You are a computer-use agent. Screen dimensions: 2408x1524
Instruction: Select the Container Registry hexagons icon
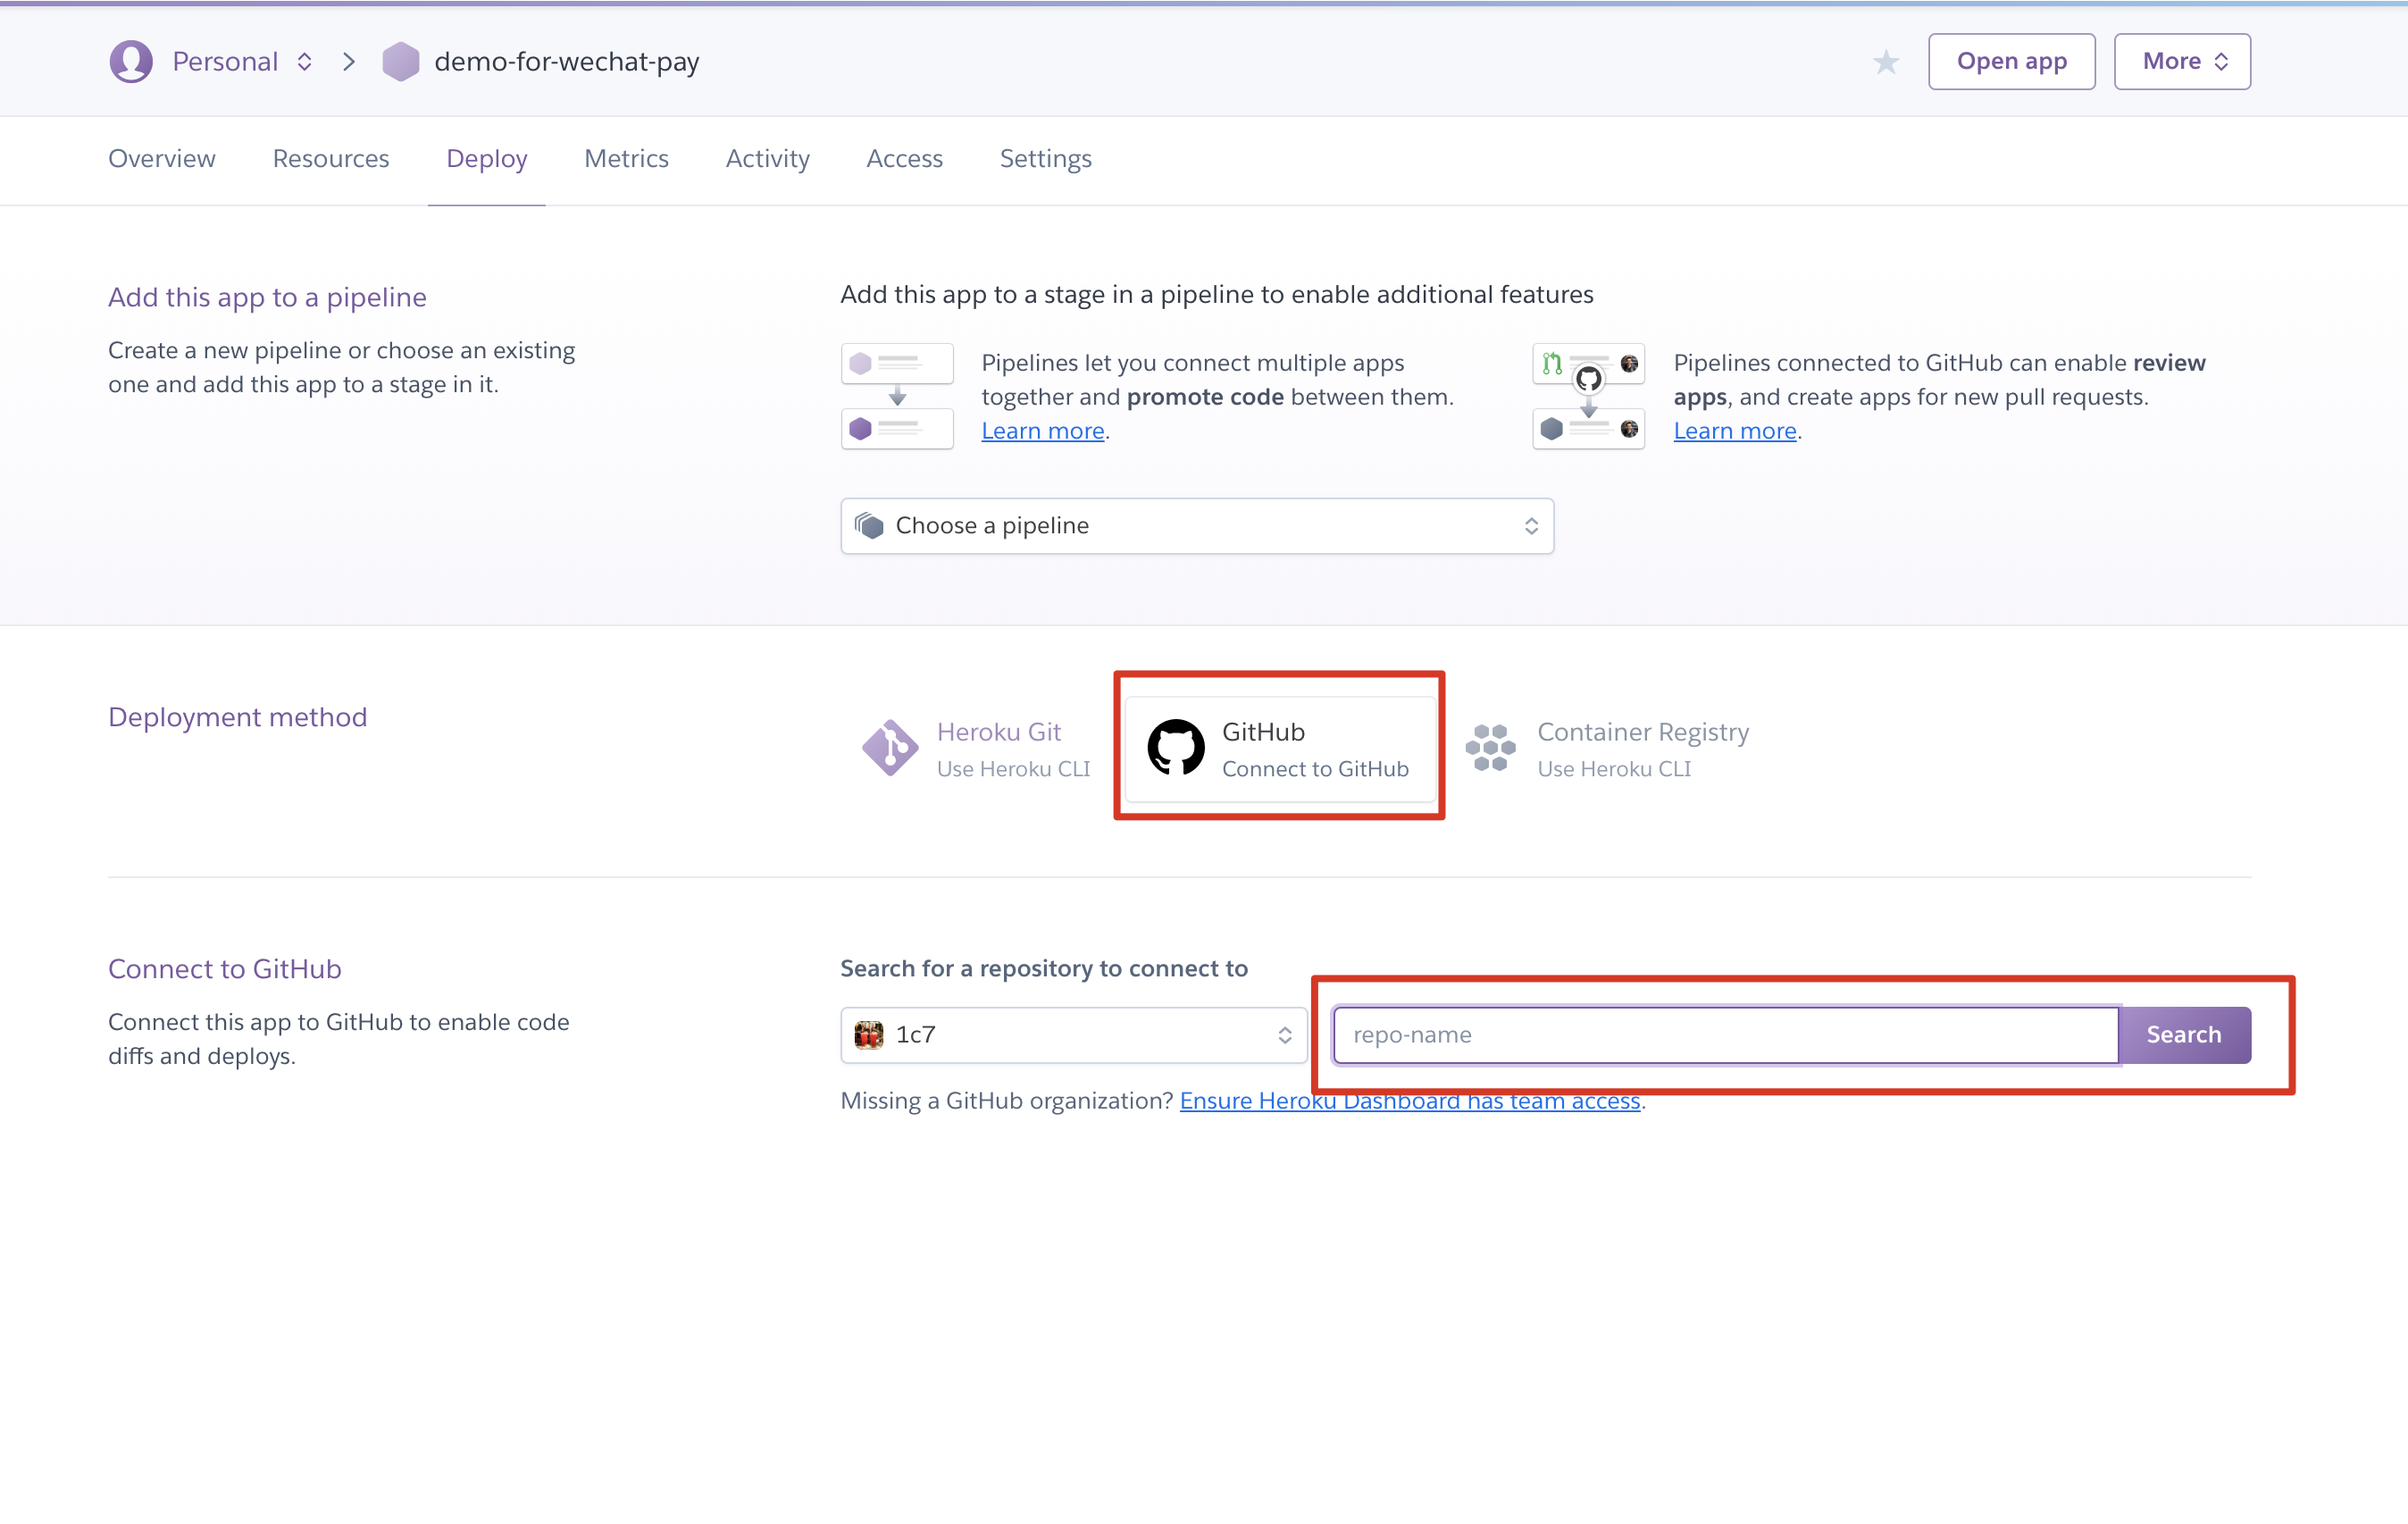coord(1490,747)
